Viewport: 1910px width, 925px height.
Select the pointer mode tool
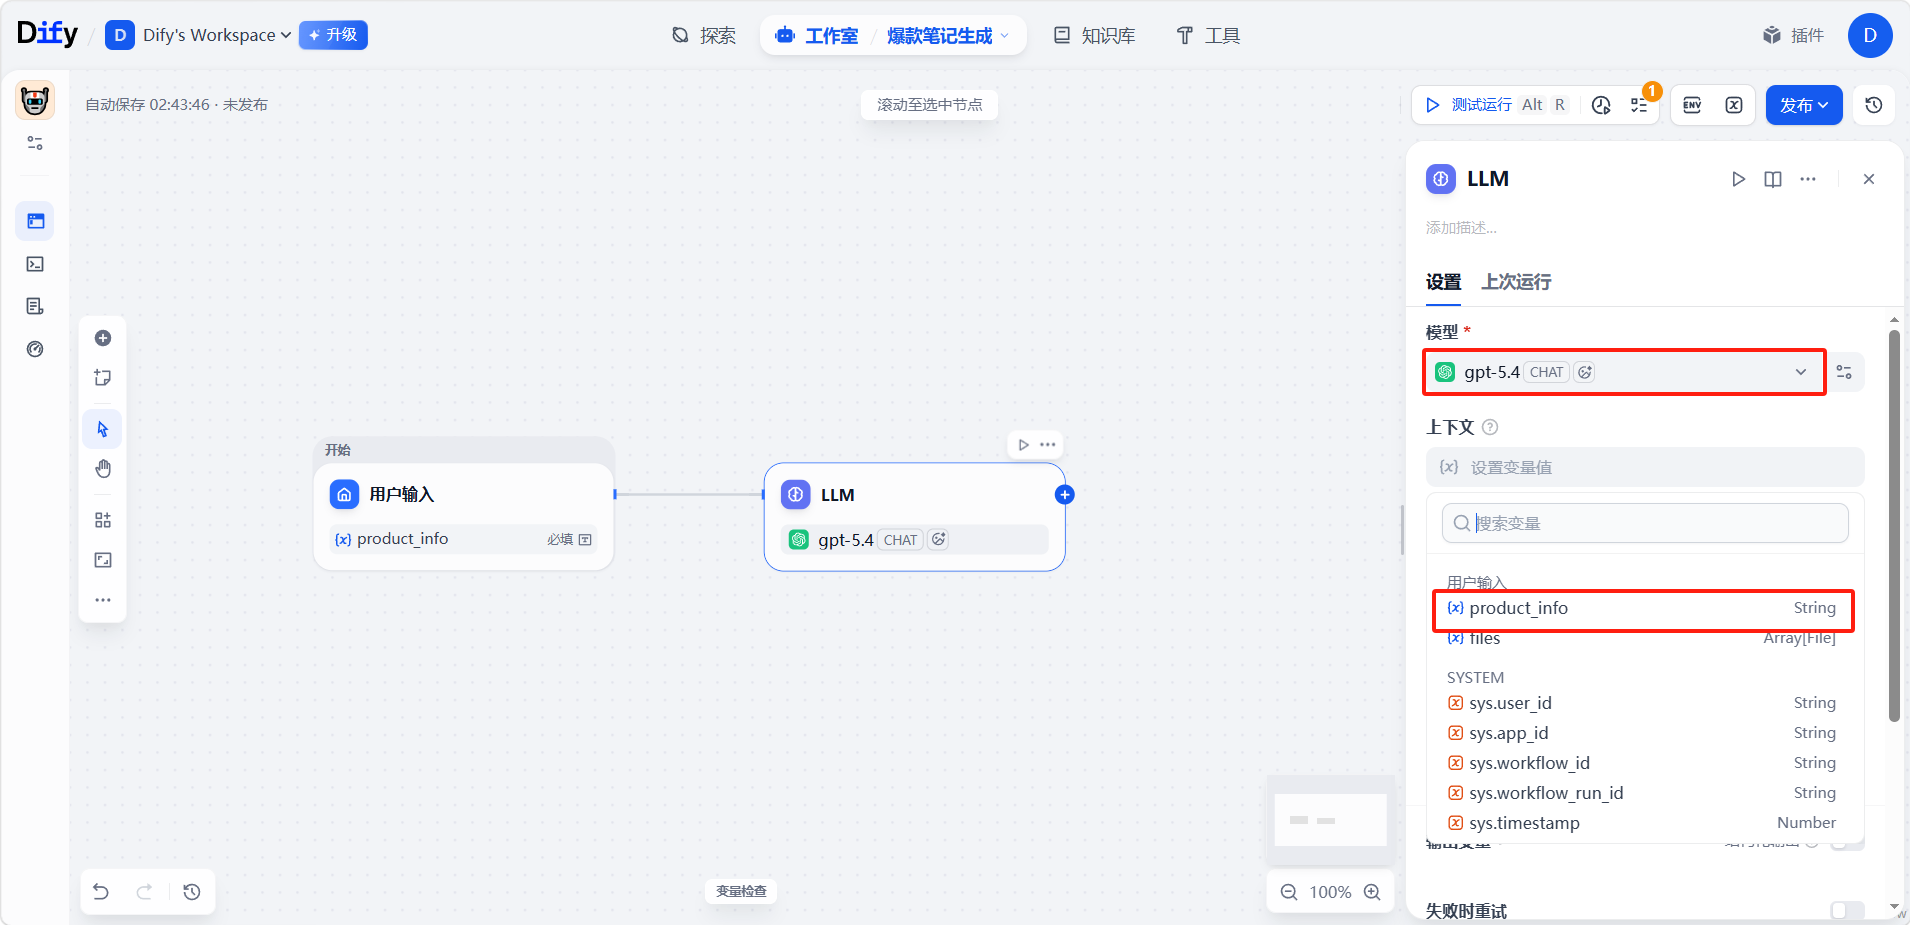[103, 429]
